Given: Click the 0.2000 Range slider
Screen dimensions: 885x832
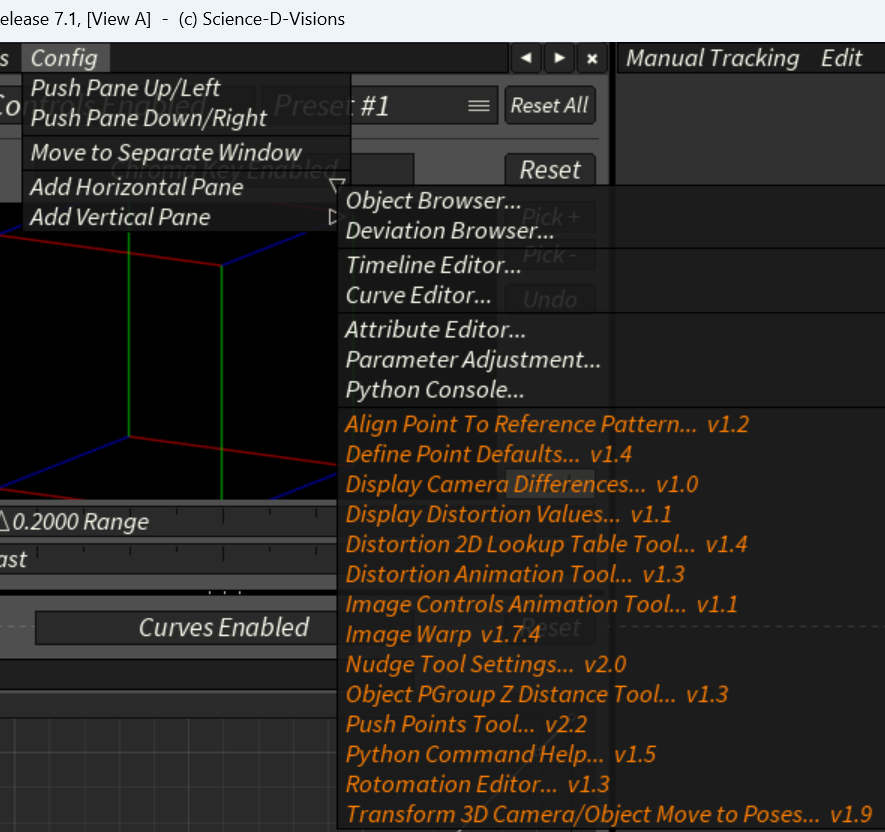Looking at the screenshot, I should tap(168, 522).
